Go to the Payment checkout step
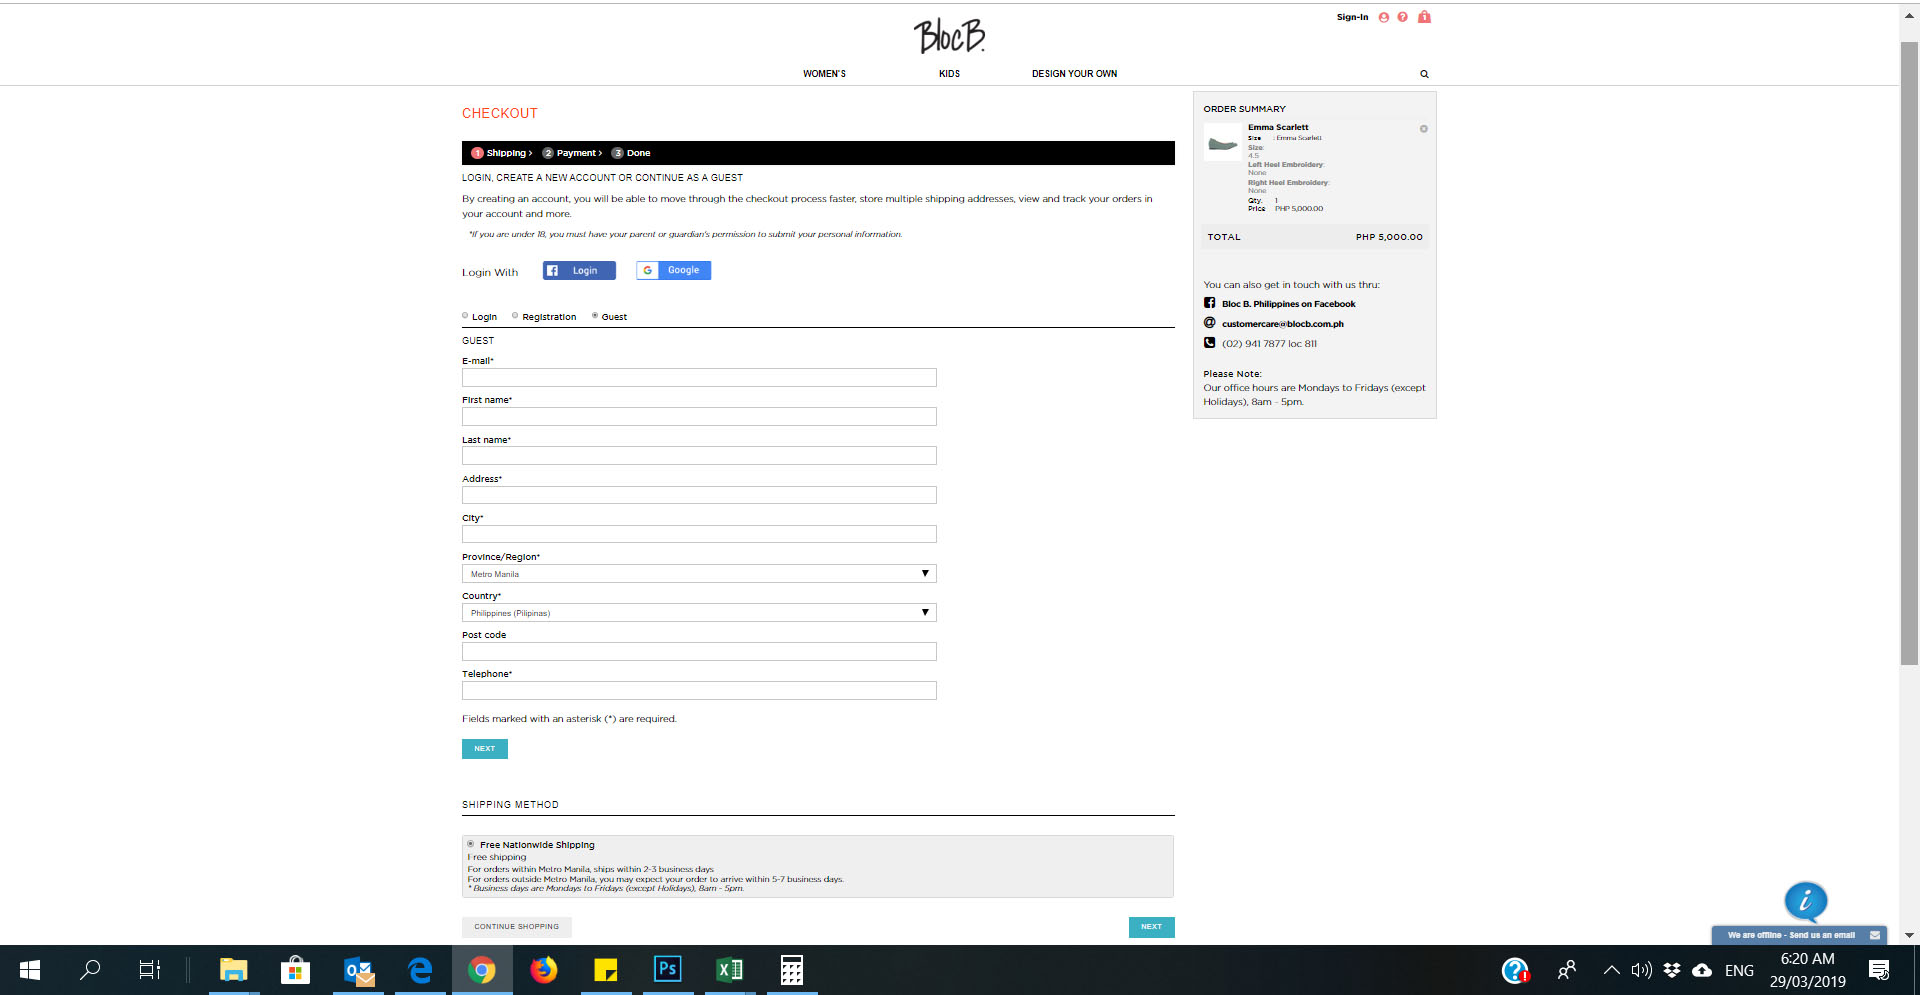Viewport: 1920px width, 995px height. pyautogui.click(x=573, y=153)
